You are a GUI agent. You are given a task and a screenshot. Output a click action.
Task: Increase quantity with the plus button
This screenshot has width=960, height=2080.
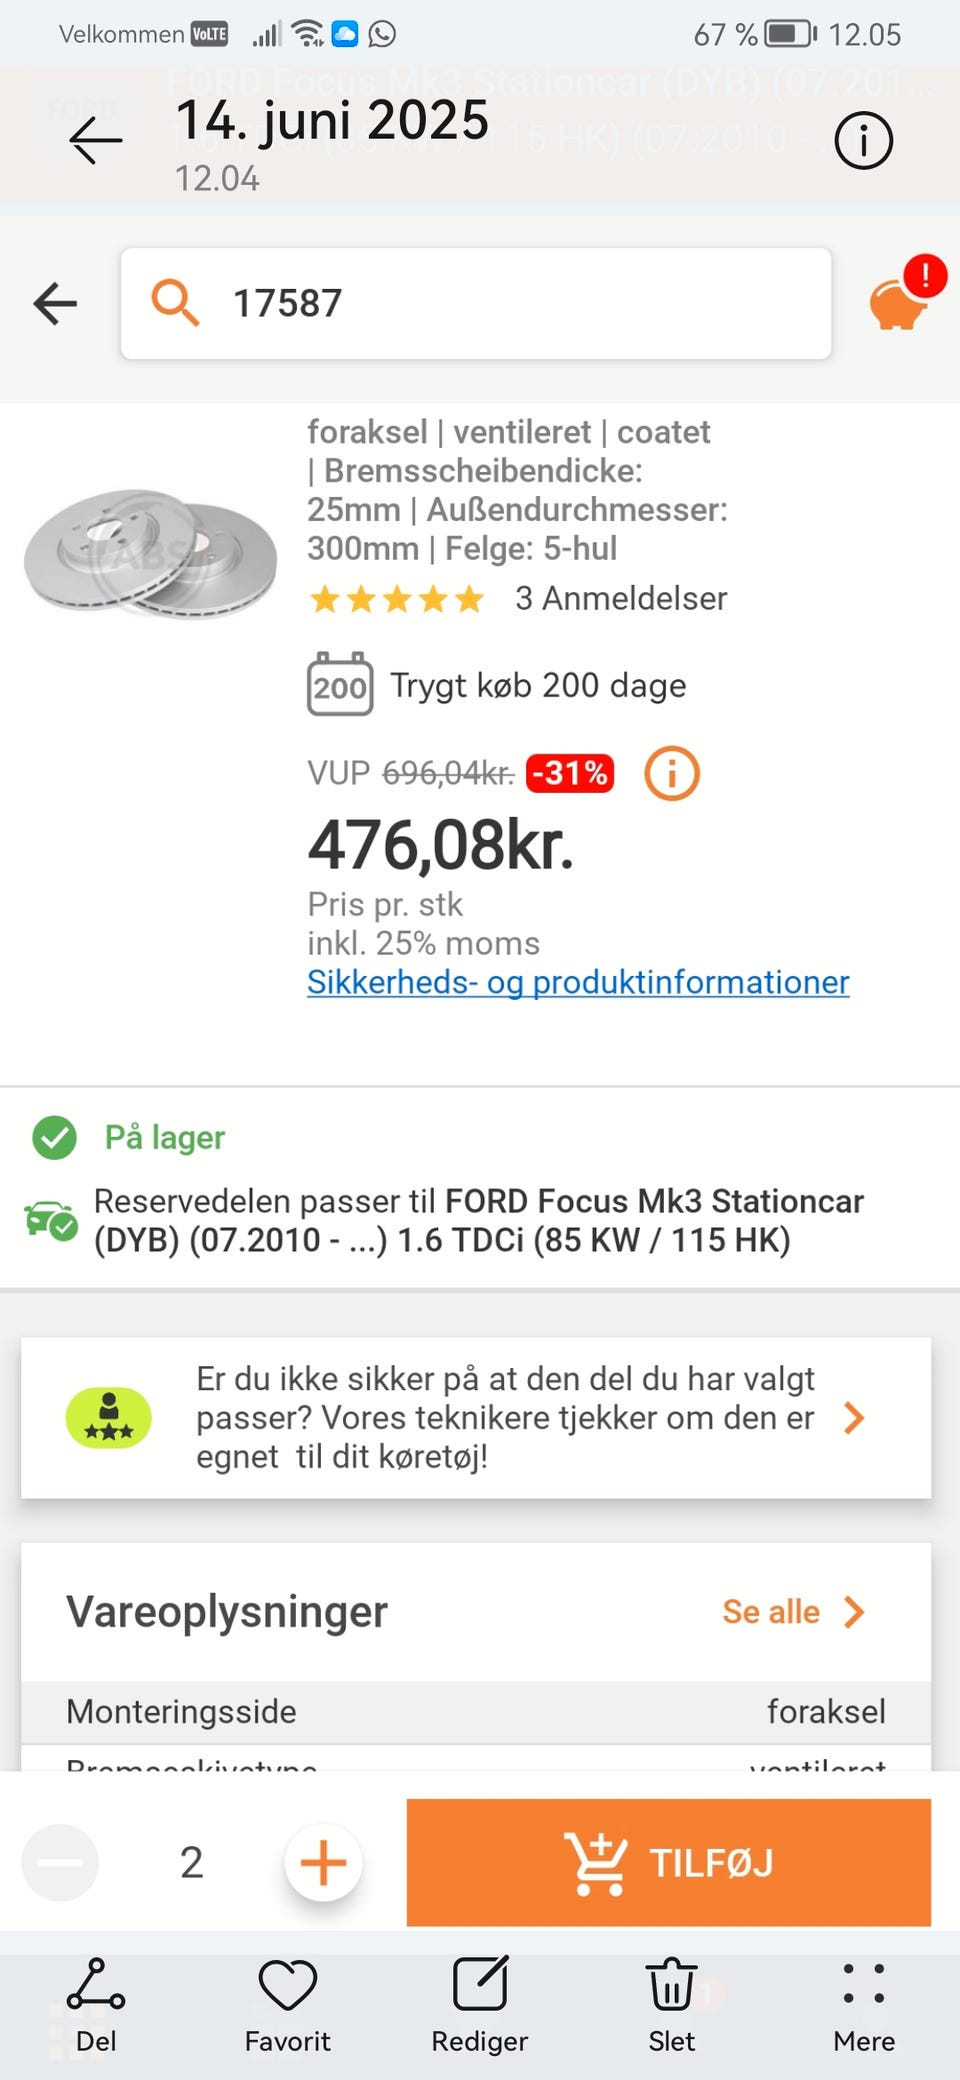323,1862
